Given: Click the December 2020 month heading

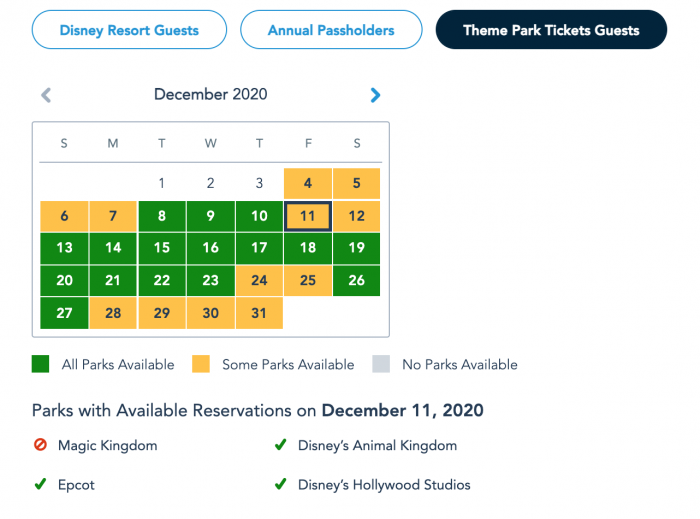Looking at the screenshot, I should click(210, 95).
